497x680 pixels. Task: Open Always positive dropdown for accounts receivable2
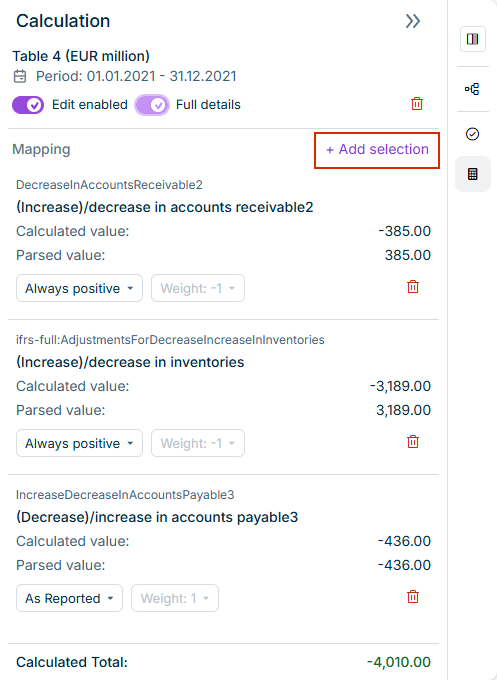coord(79,288)
